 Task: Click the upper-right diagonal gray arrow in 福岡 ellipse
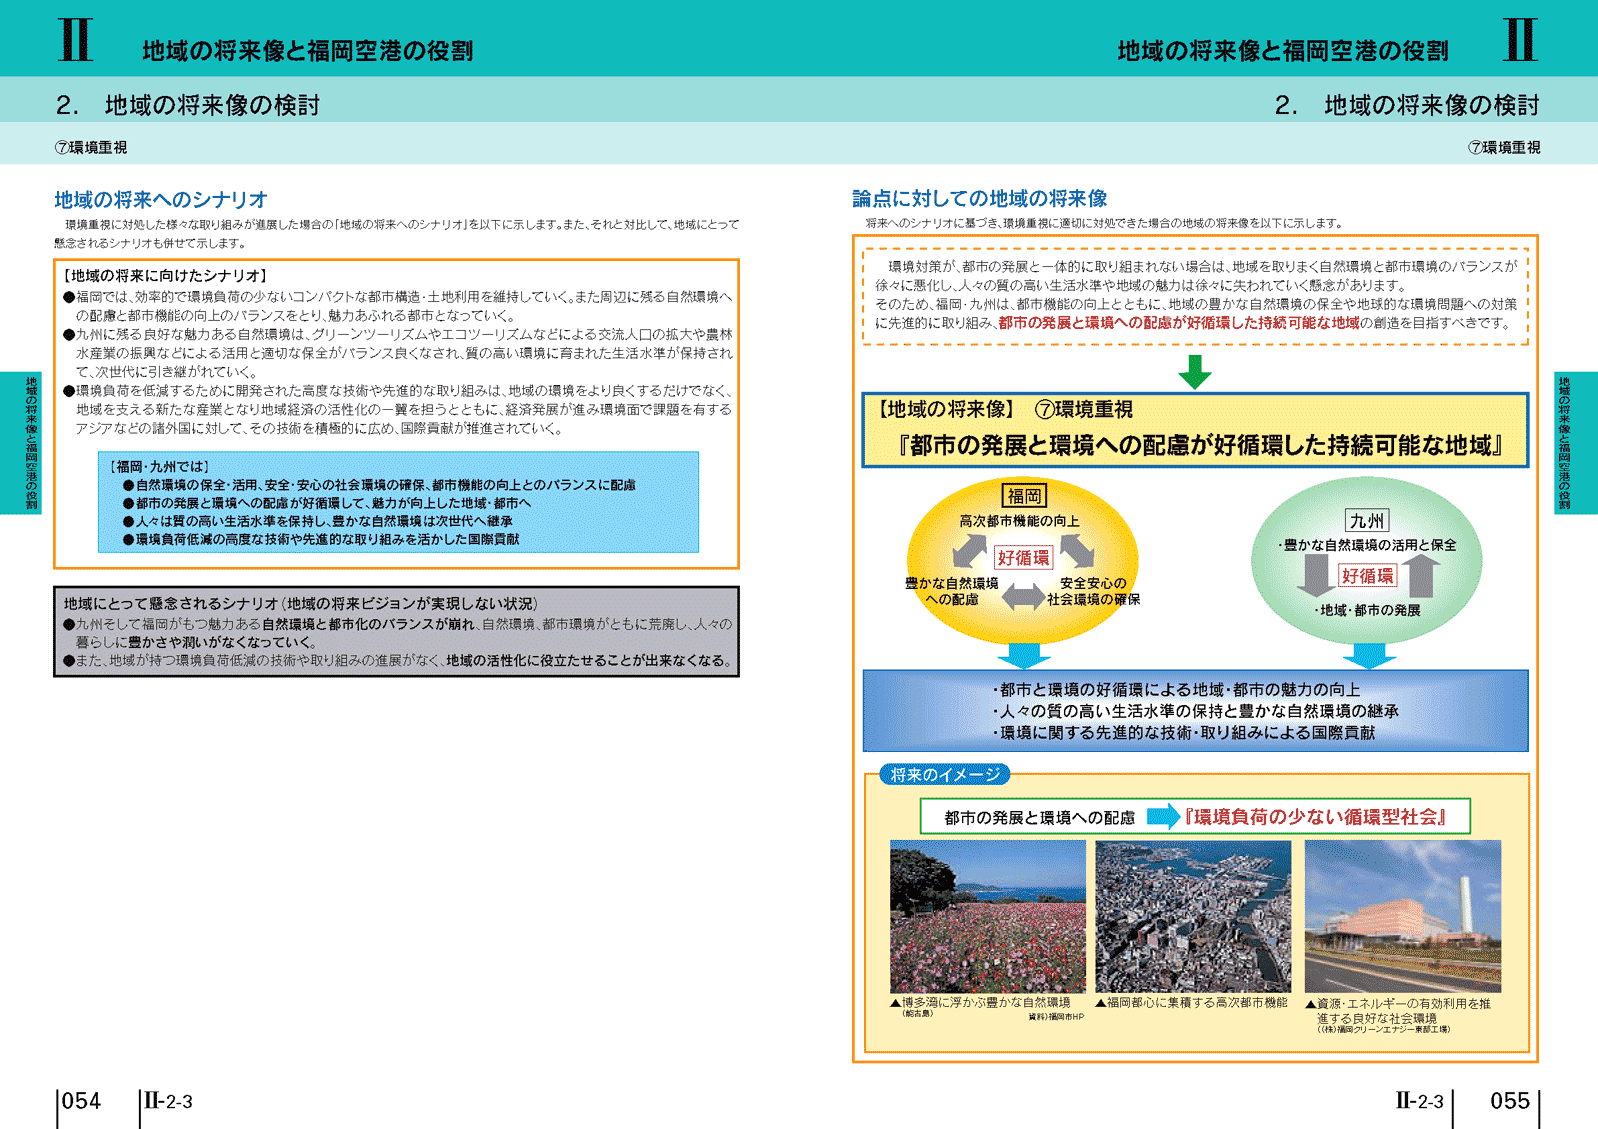(x=1077, y=551)
